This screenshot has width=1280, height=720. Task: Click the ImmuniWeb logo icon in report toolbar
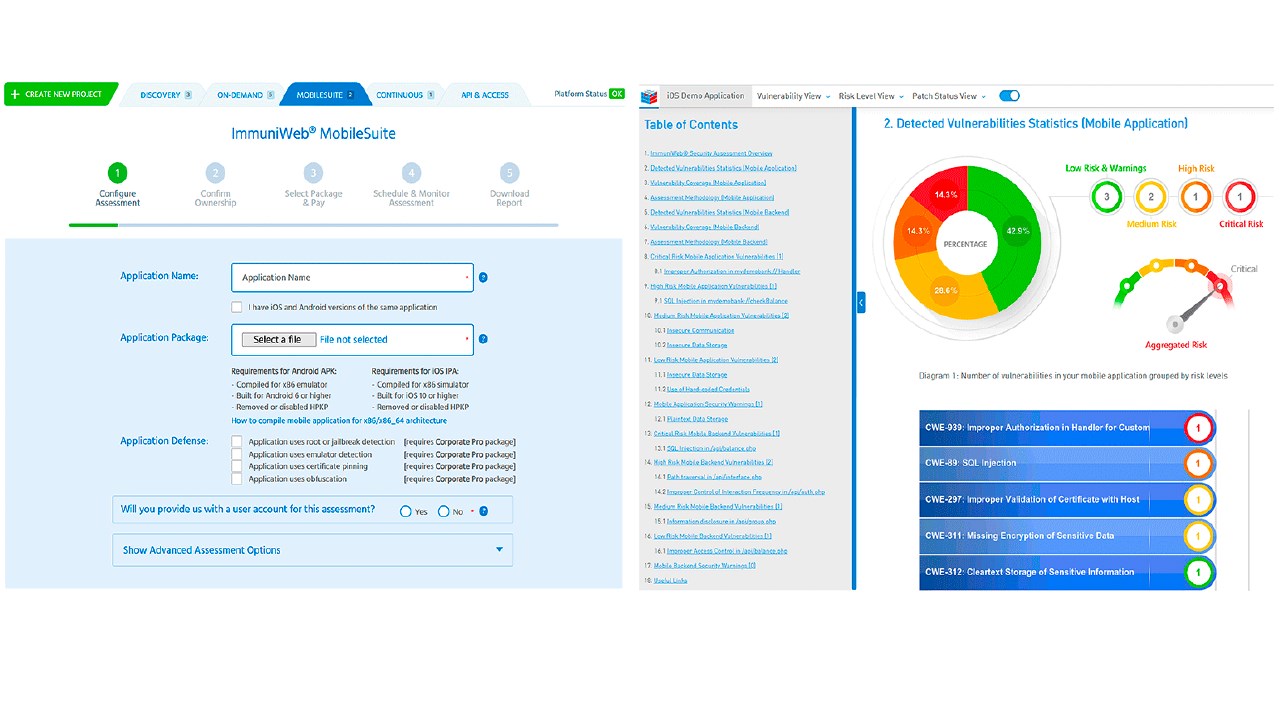[x=650, y=96]
